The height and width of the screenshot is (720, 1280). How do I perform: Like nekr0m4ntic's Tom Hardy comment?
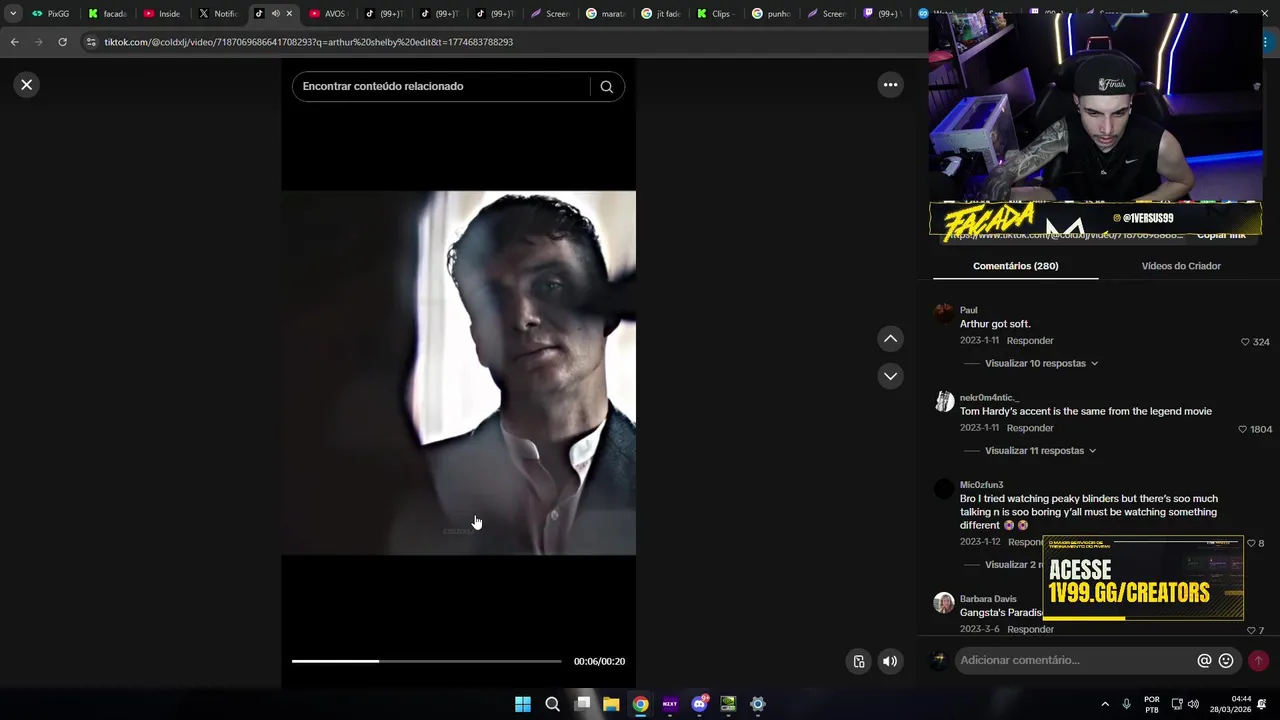[1243, 429]
